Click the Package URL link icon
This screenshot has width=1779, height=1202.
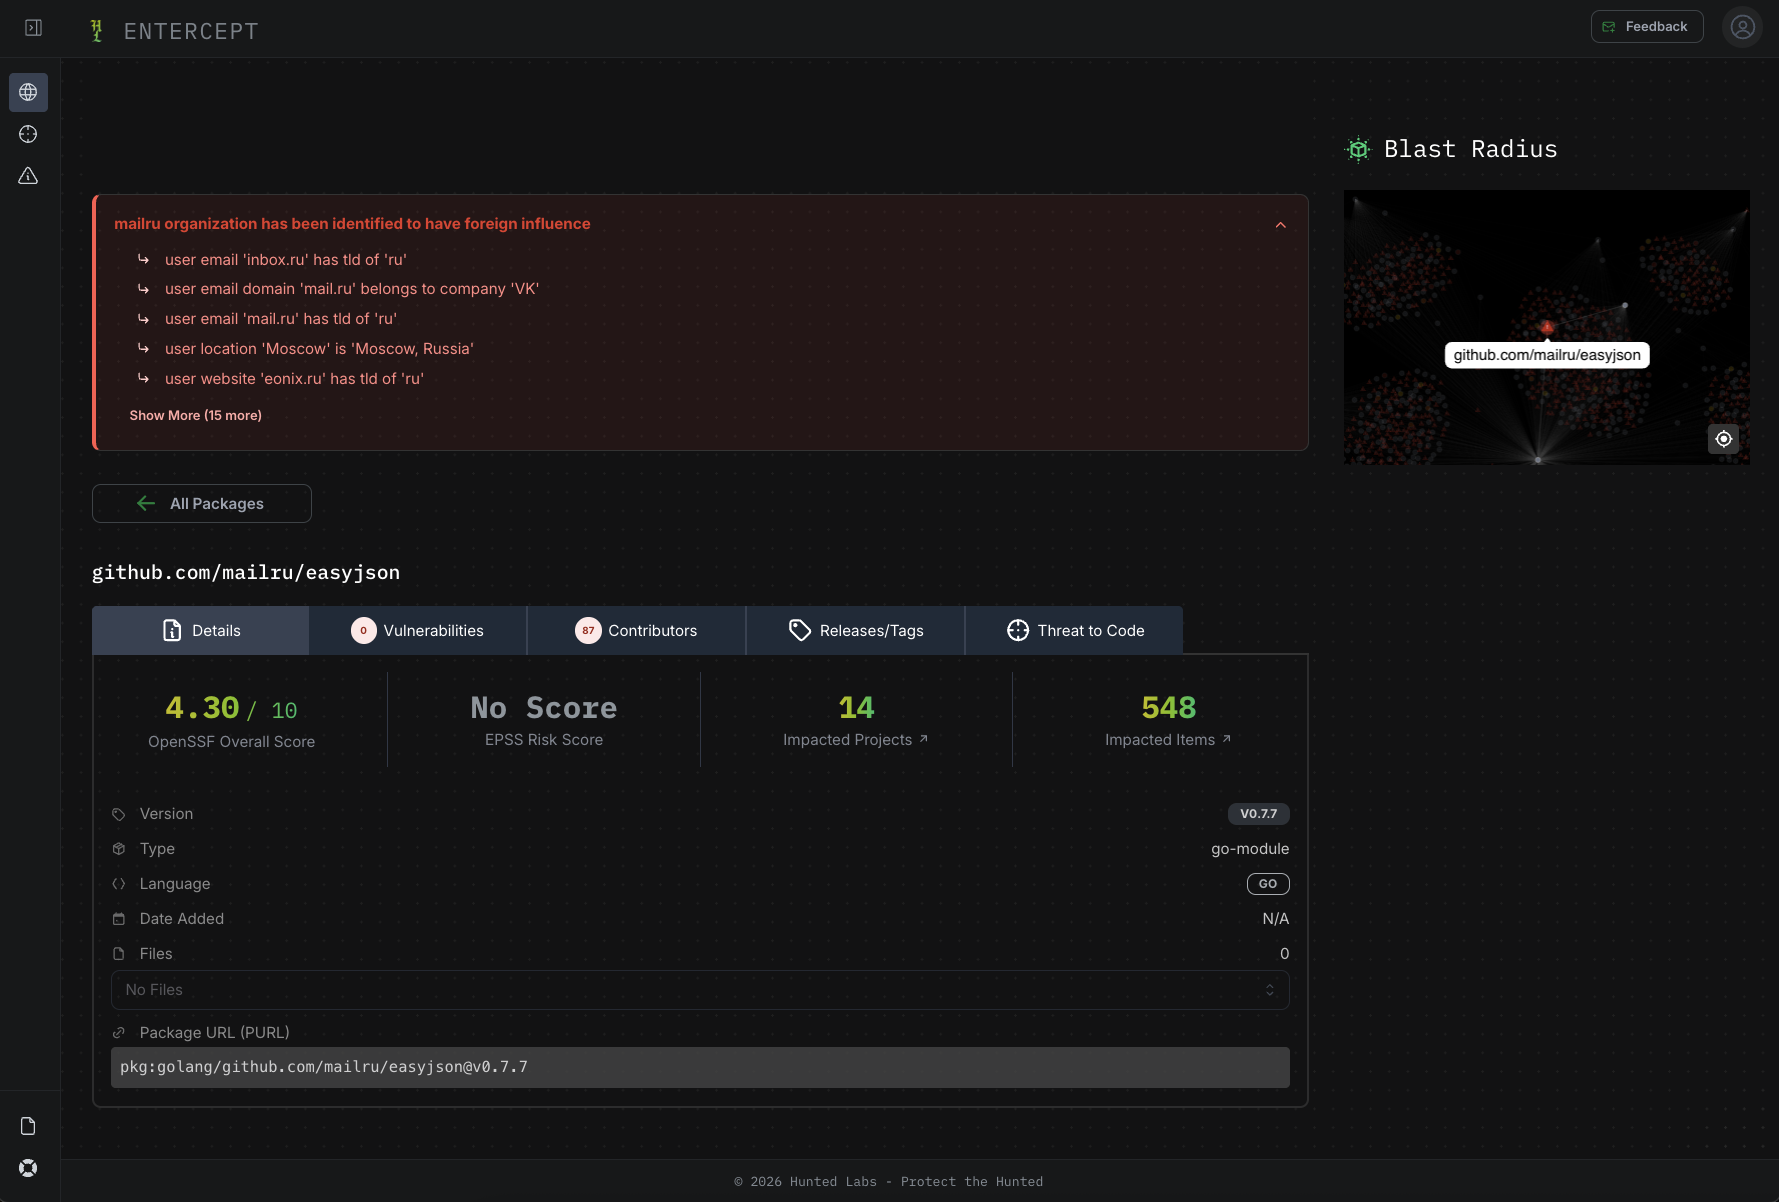[x=119, y=1033]
